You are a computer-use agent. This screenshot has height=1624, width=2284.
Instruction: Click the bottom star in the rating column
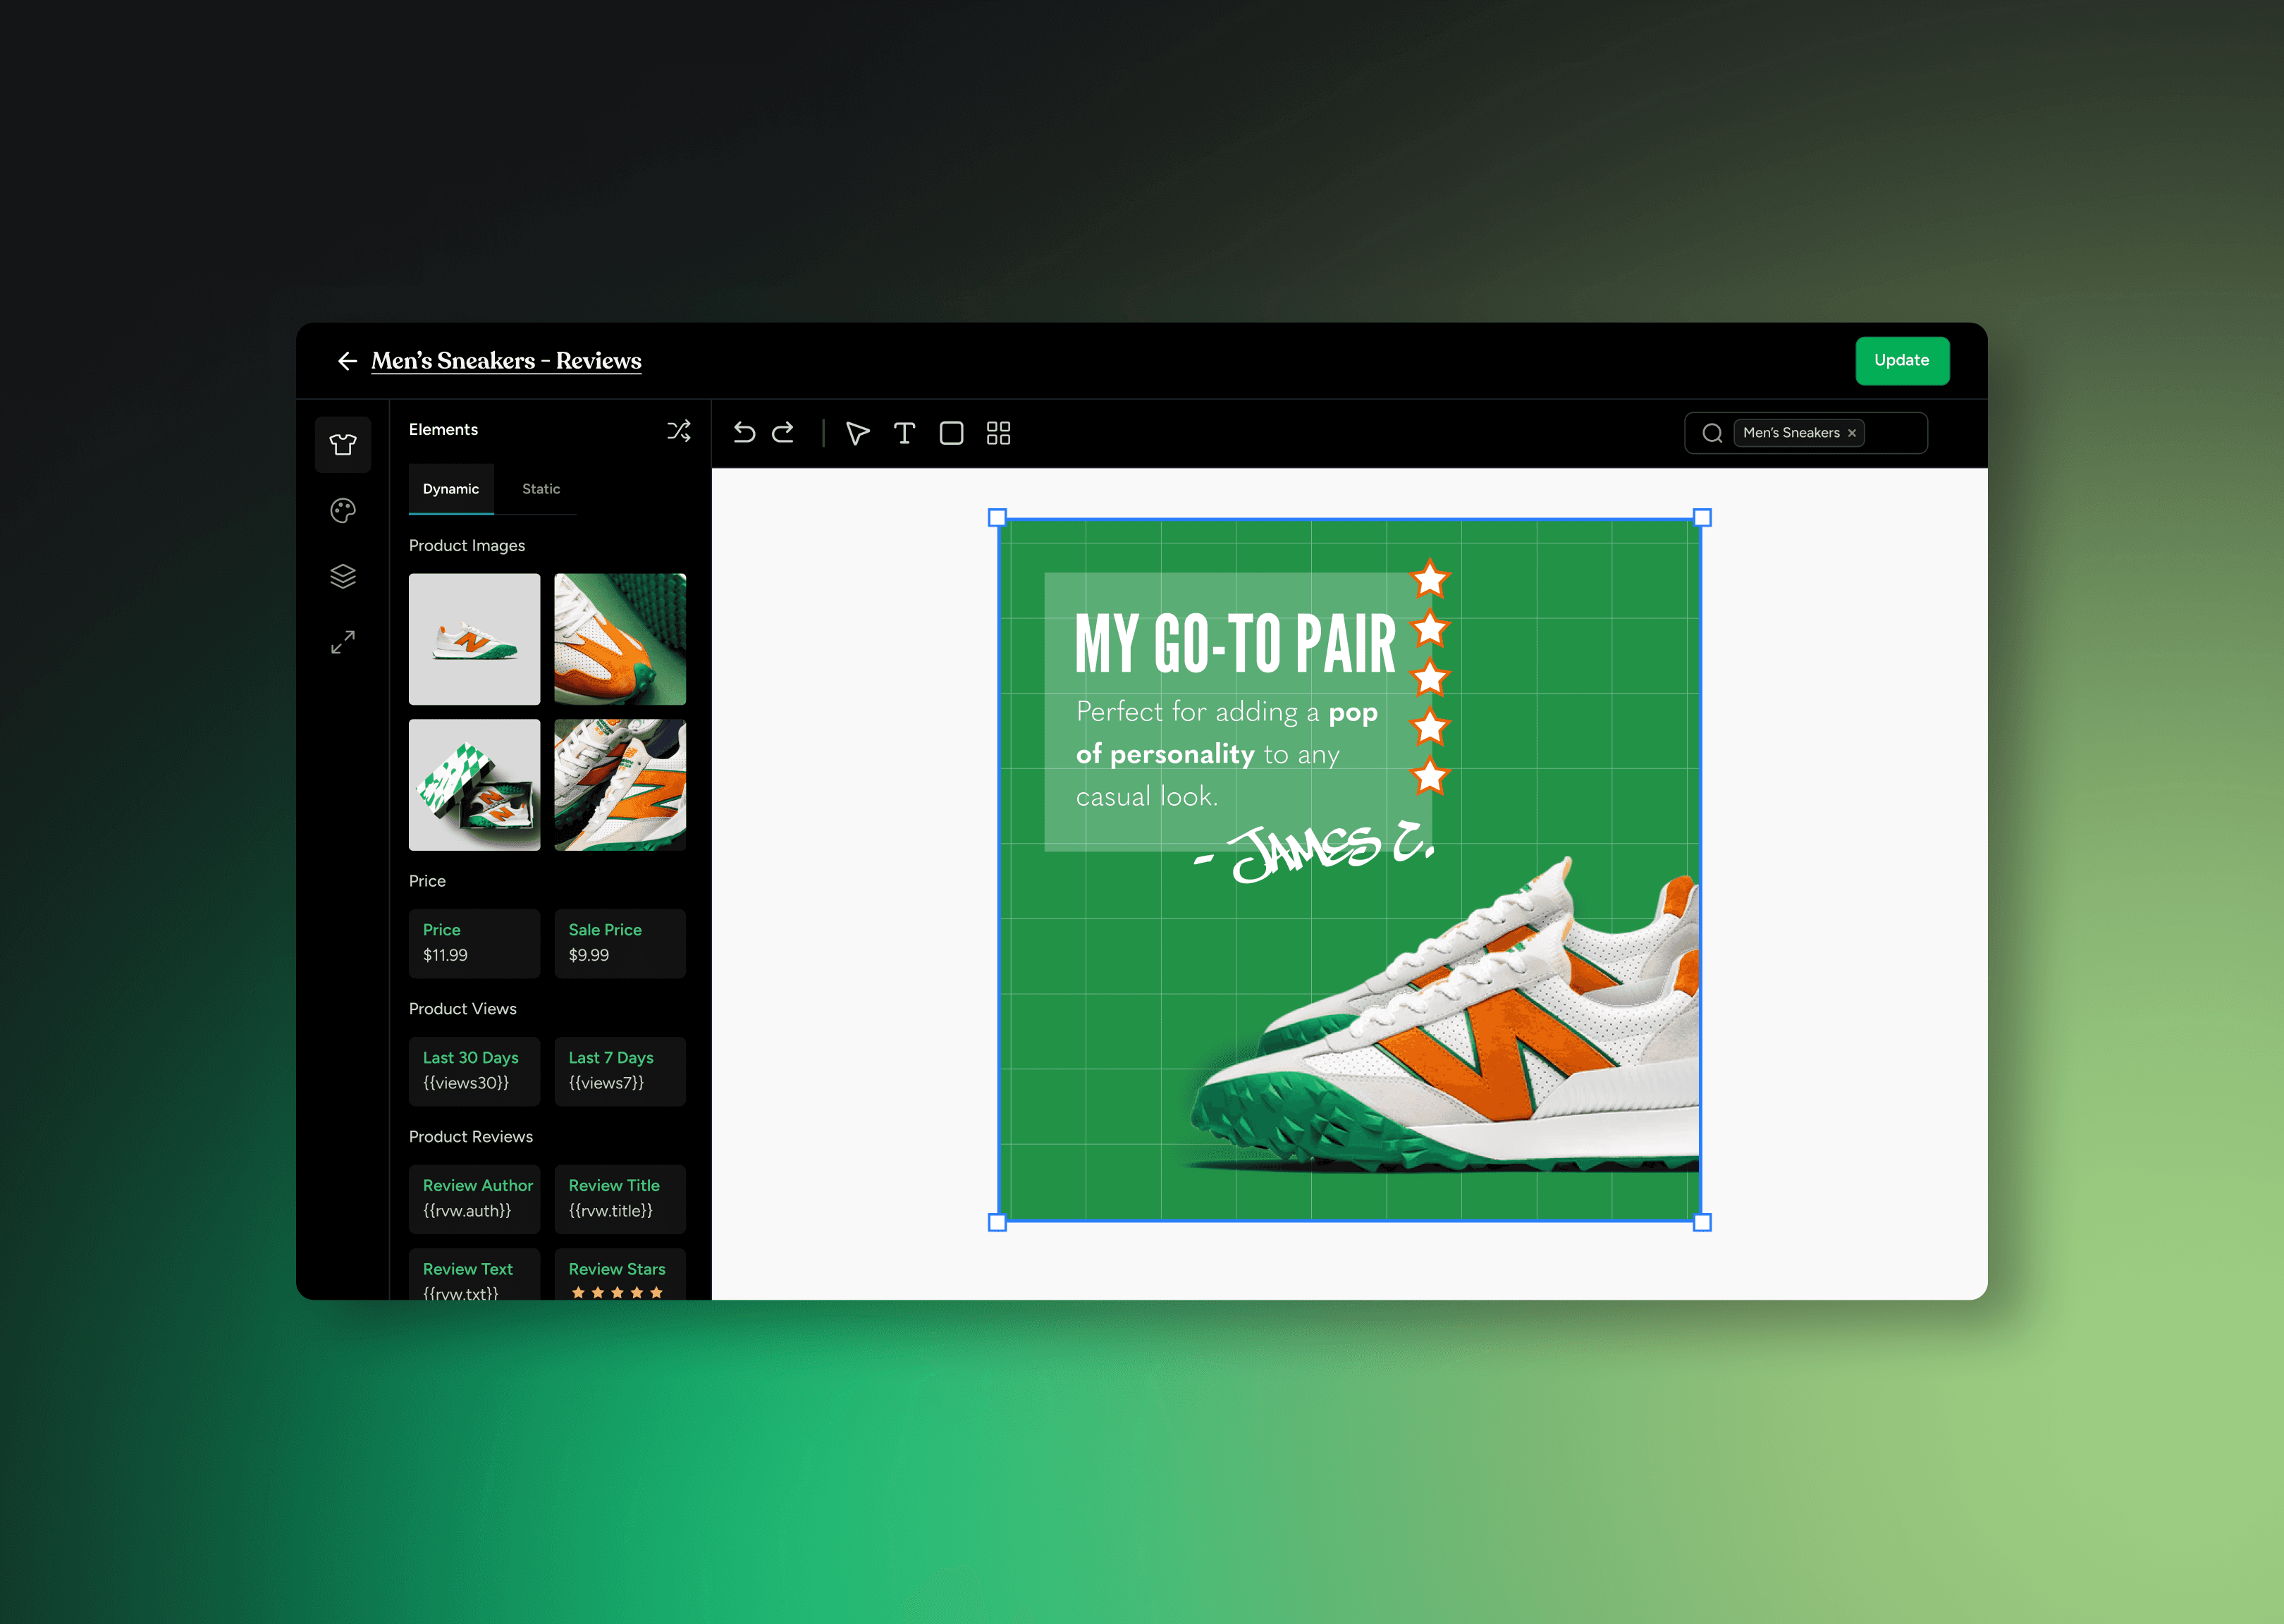[1430, 776]
